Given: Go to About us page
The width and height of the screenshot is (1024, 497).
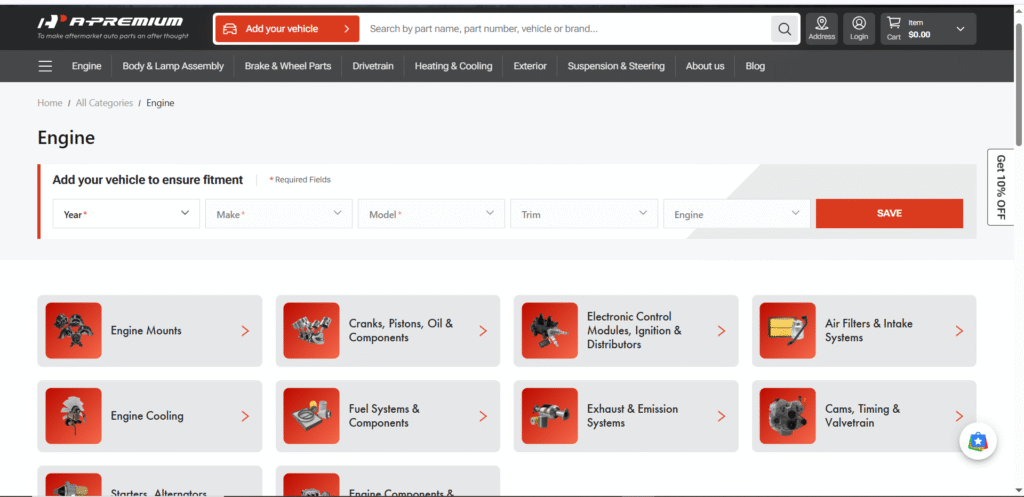Looking at the screenshot, I should 705,66.
